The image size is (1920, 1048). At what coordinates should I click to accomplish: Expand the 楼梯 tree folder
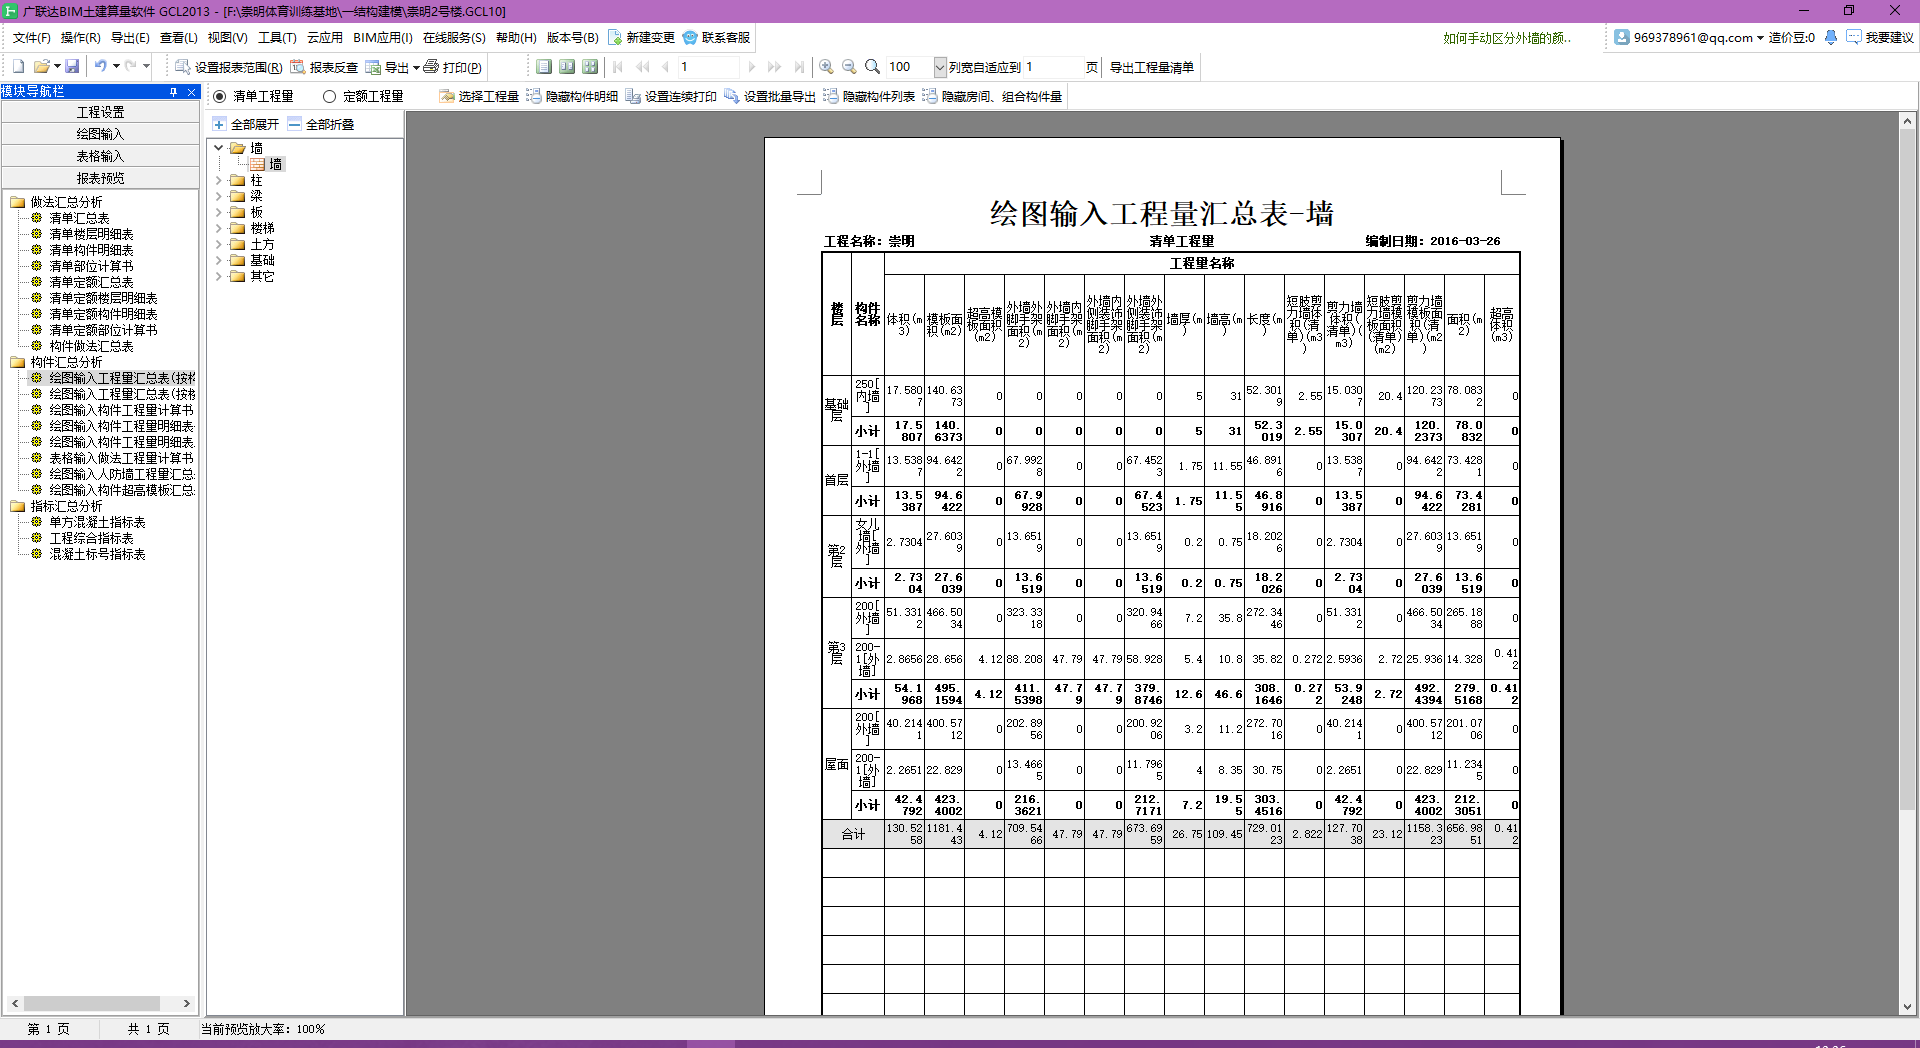(x=219, y=229)
